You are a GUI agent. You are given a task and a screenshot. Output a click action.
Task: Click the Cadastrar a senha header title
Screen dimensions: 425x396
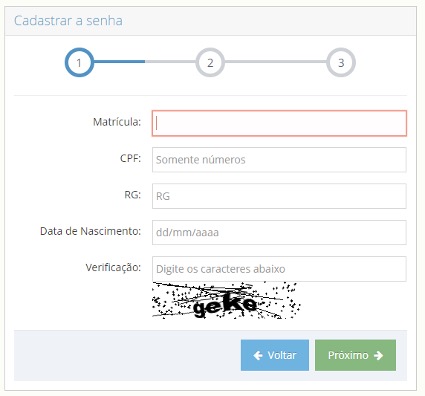[68, 21]
